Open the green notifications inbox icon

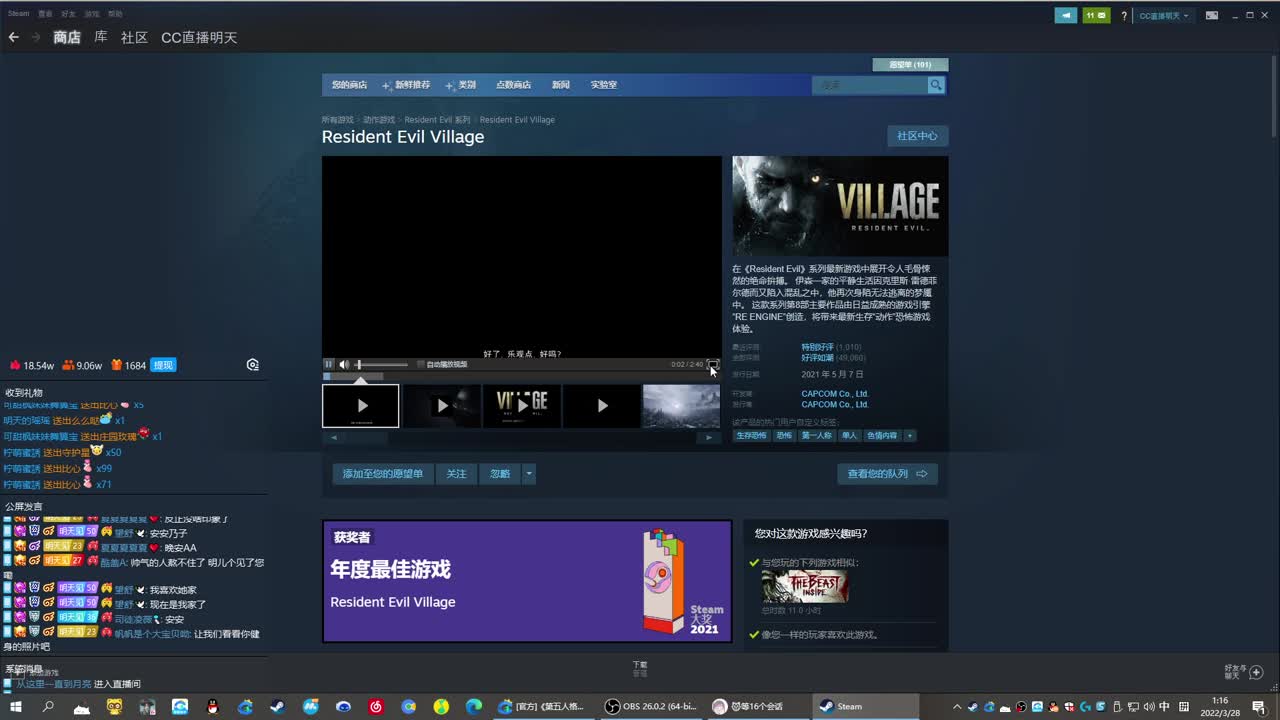pos(1096,15)
